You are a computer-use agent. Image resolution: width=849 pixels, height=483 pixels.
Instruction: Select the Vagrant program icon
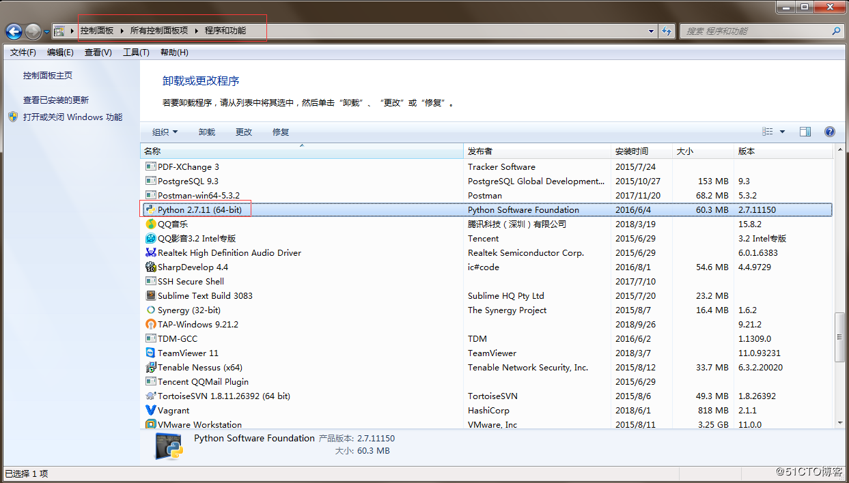tap(151, 410)
